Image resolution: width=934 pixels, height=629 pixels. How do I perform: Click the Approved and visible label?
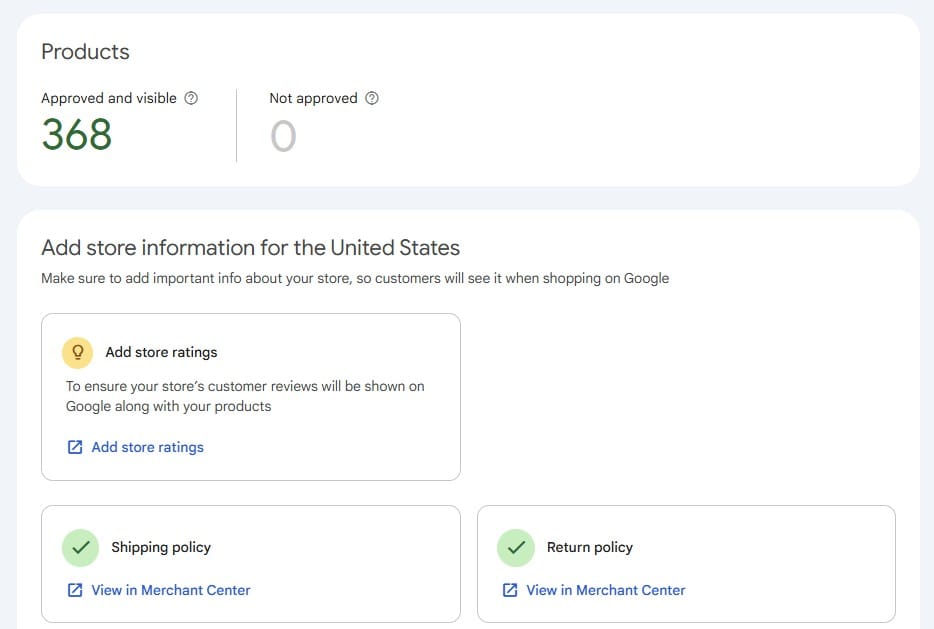[109, 98]
